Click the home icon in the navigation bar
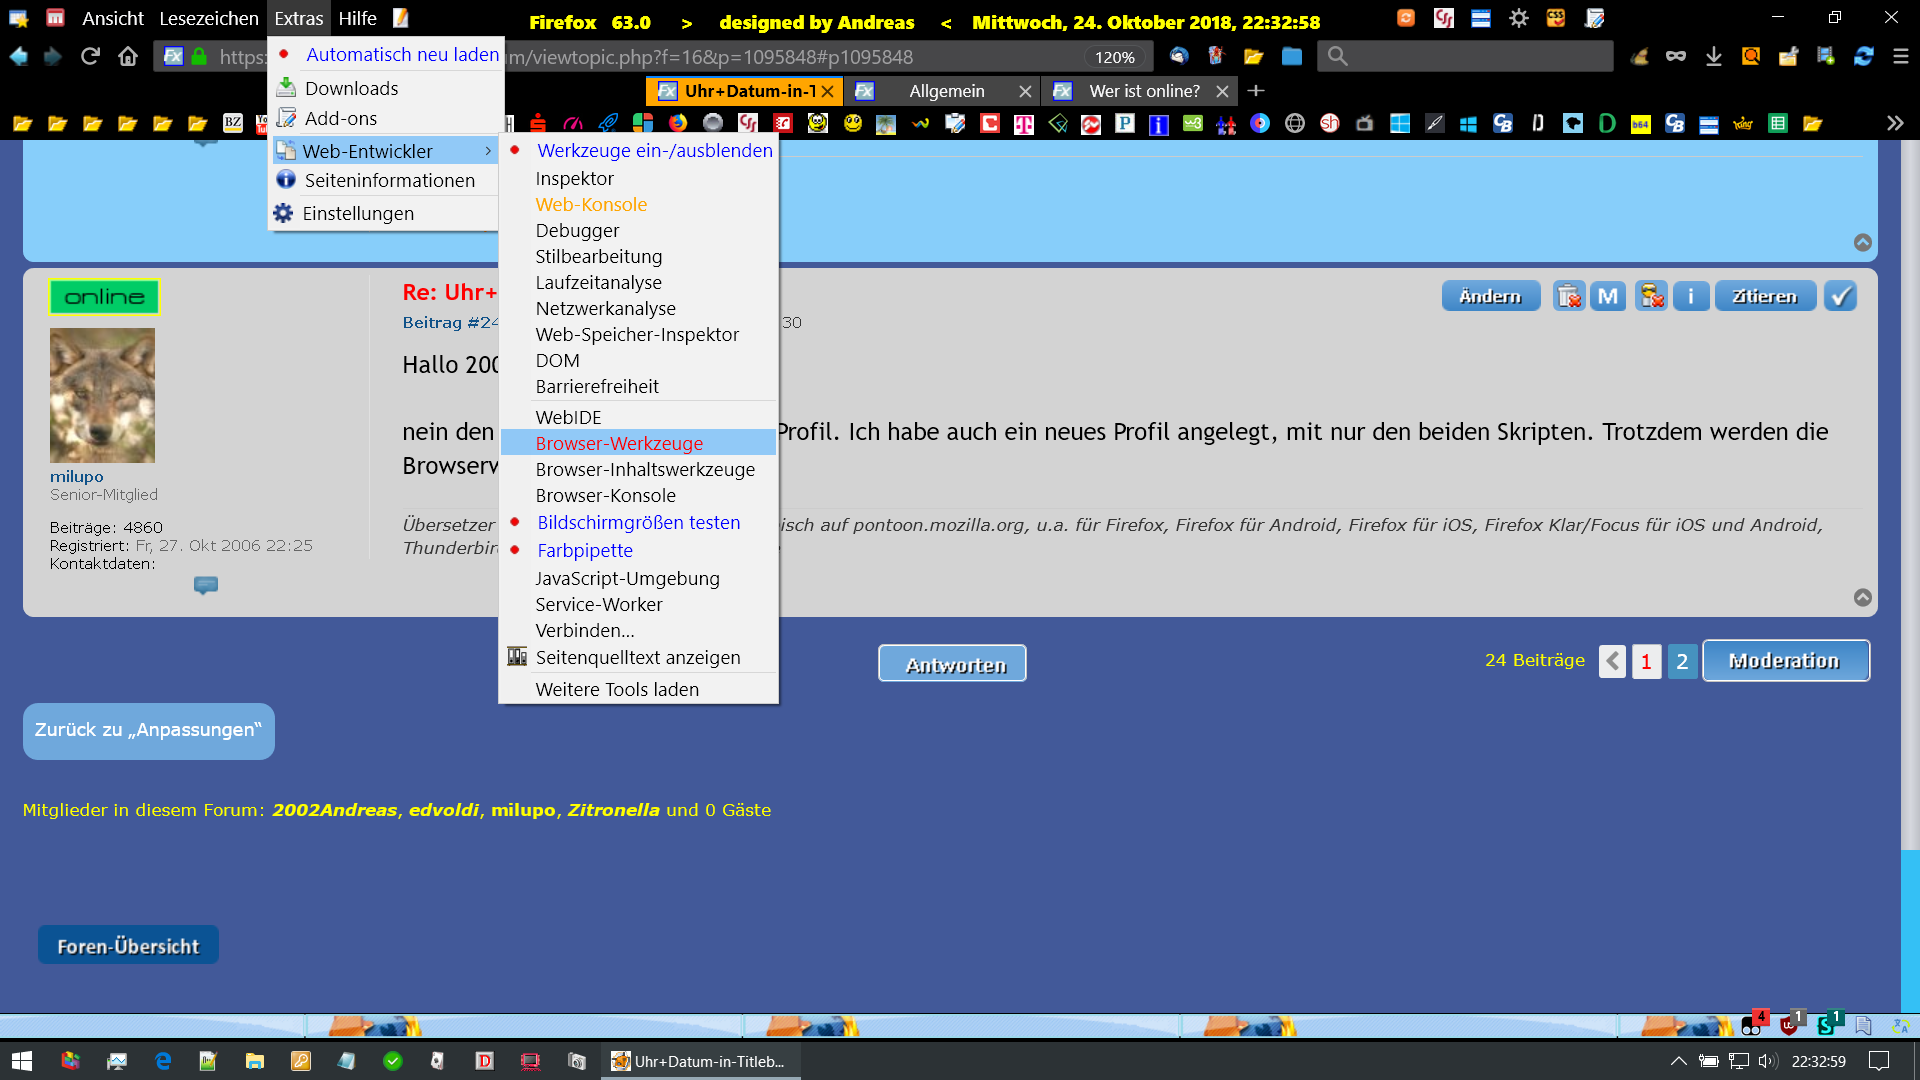Image resolution: width=1920 pixels, height=1080 pixels. (128, 57)
